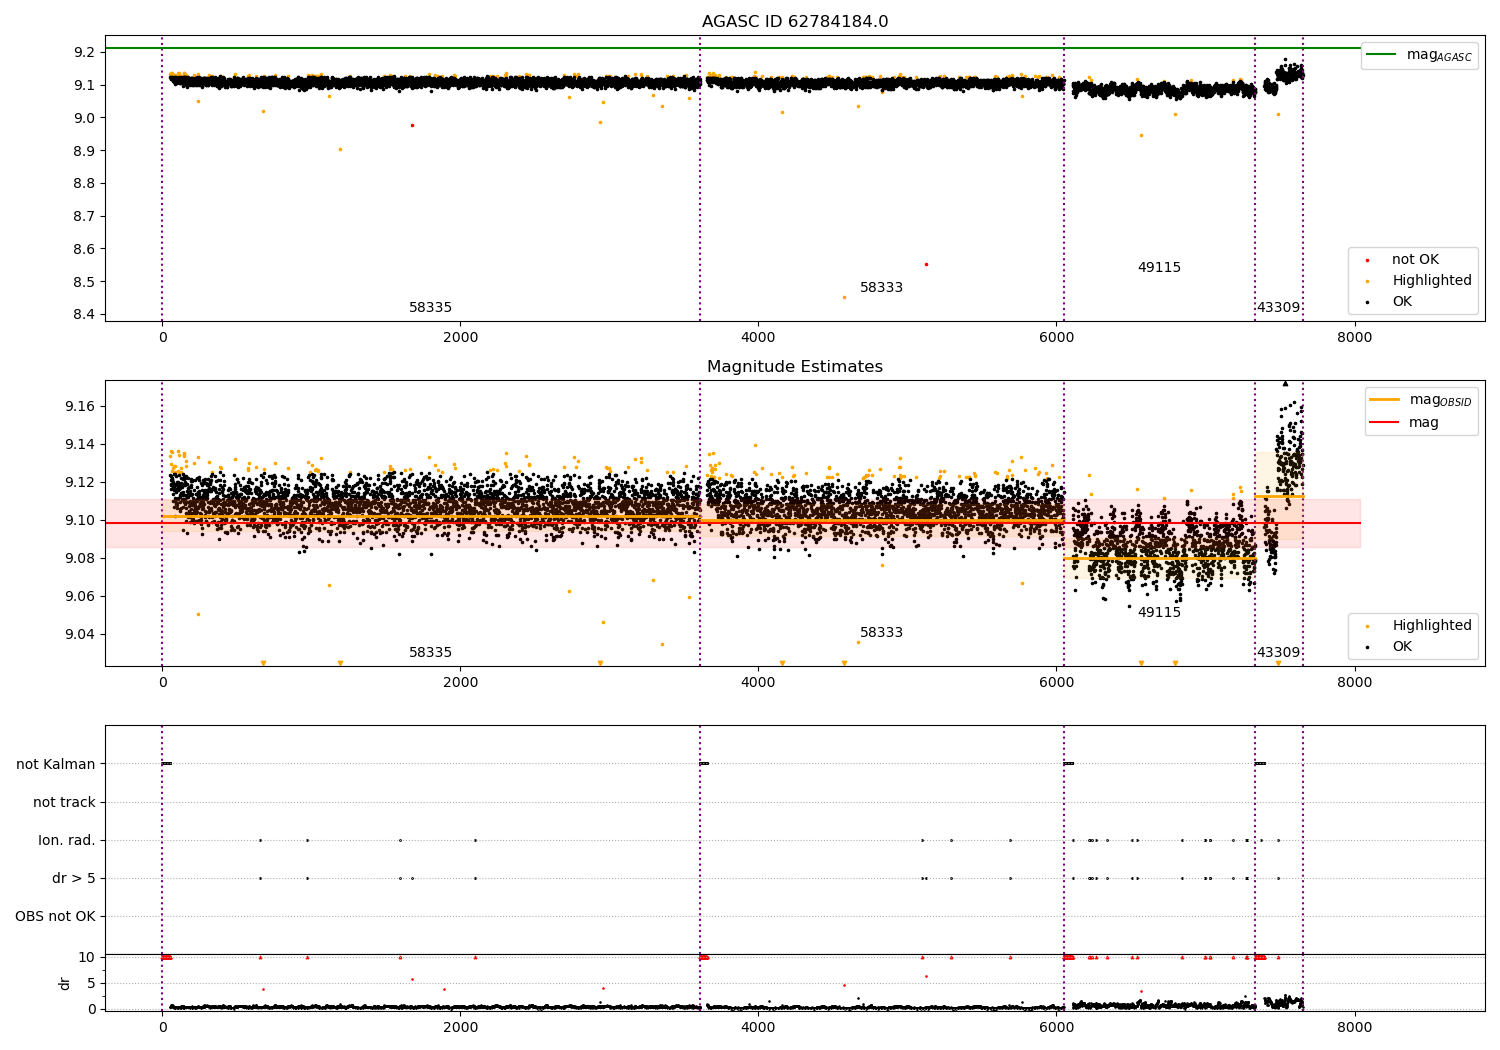
Task: Click the orange outlier point near 8.45 magnitude
Action: [844, 297]
